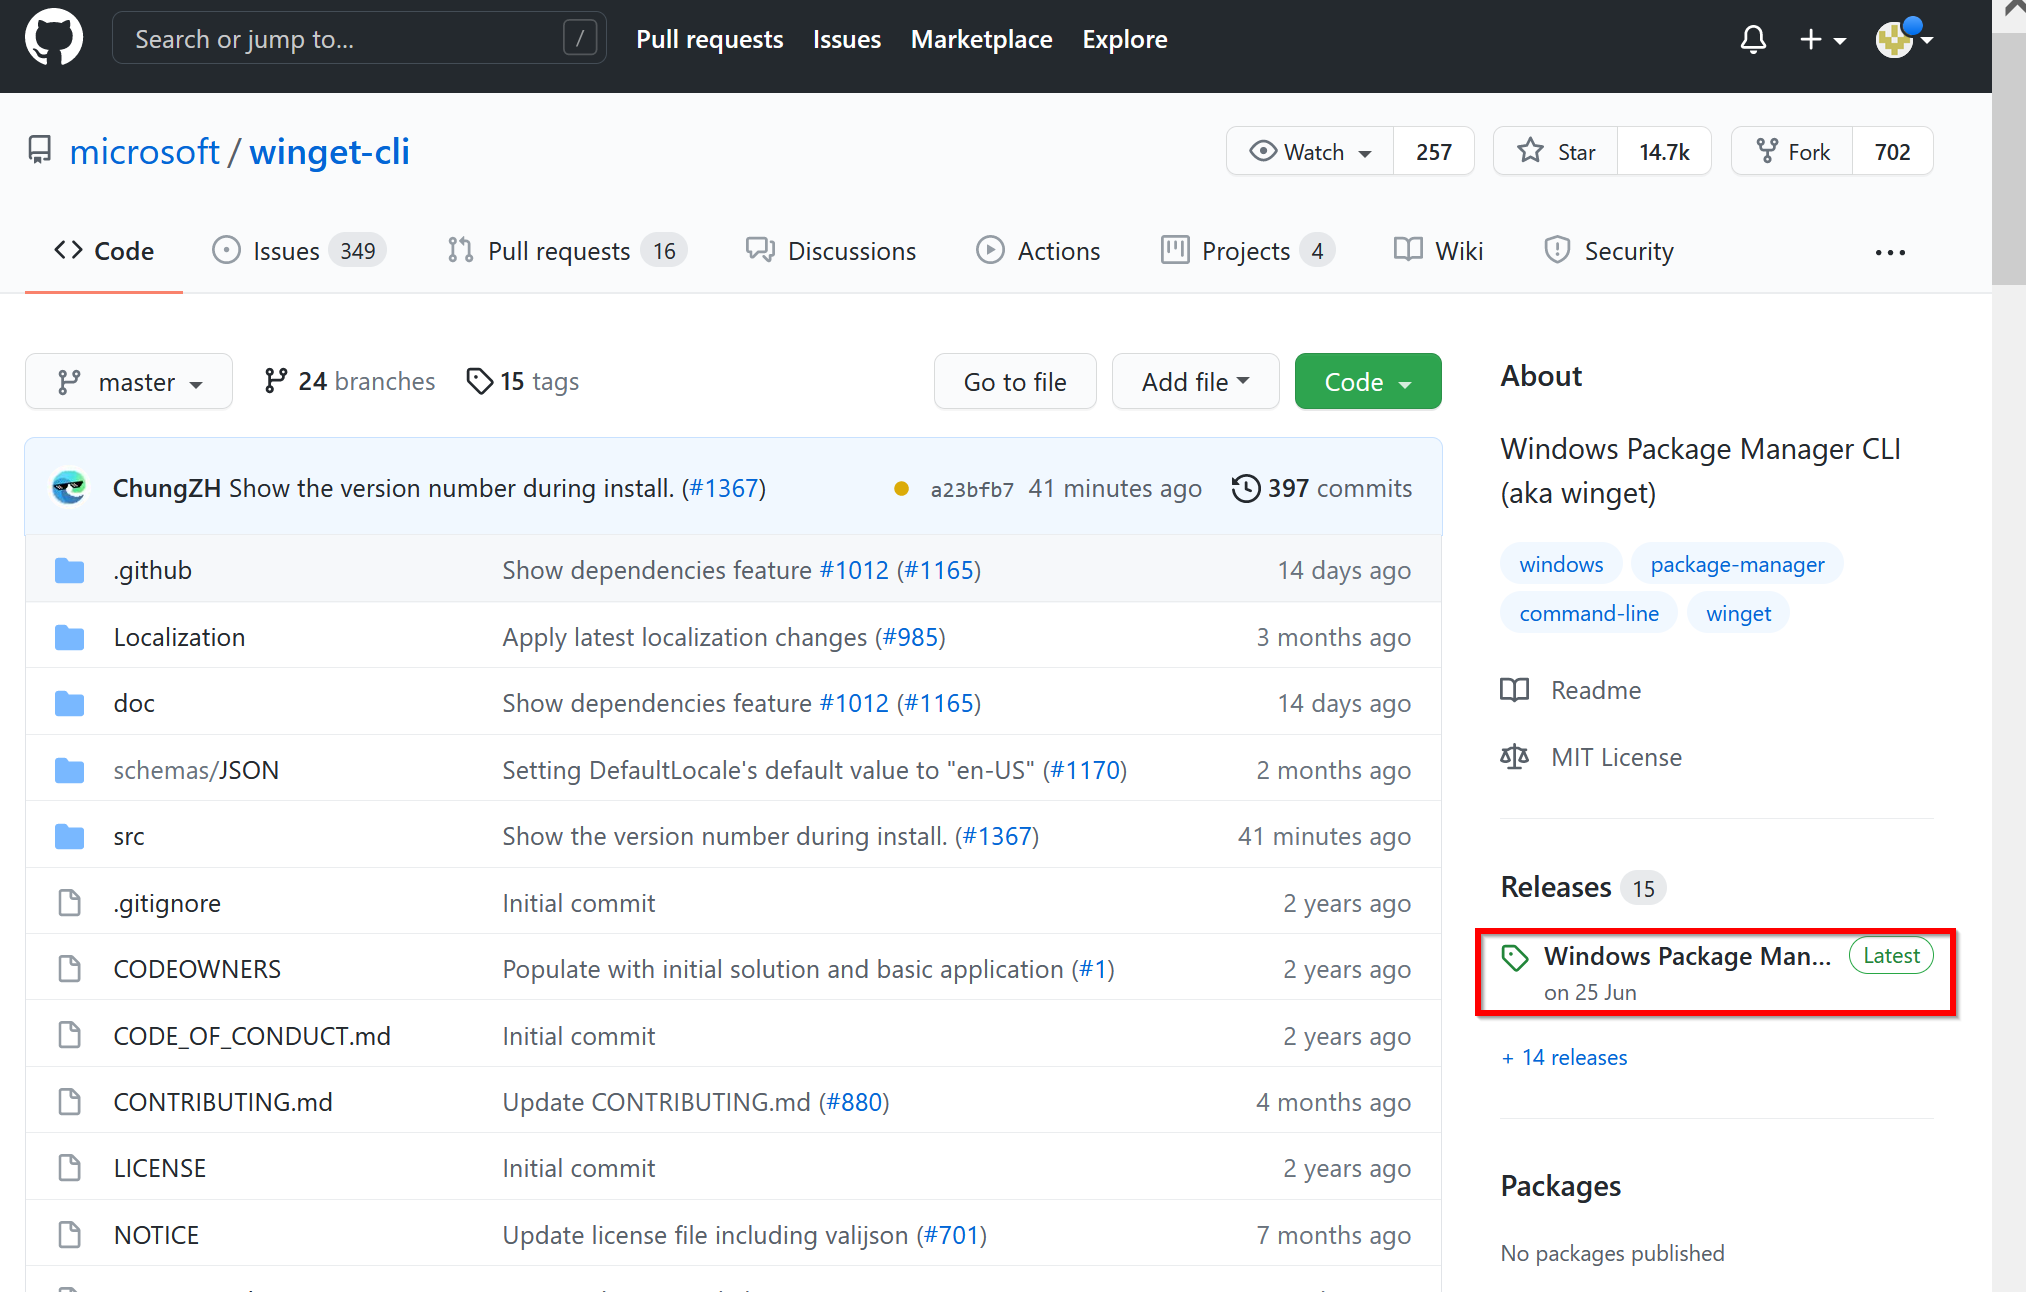This screenshot has height=1292, width=2026.
Task: Open the 702 forks count
Action: pyautogui.click(x=1892, y=151)
